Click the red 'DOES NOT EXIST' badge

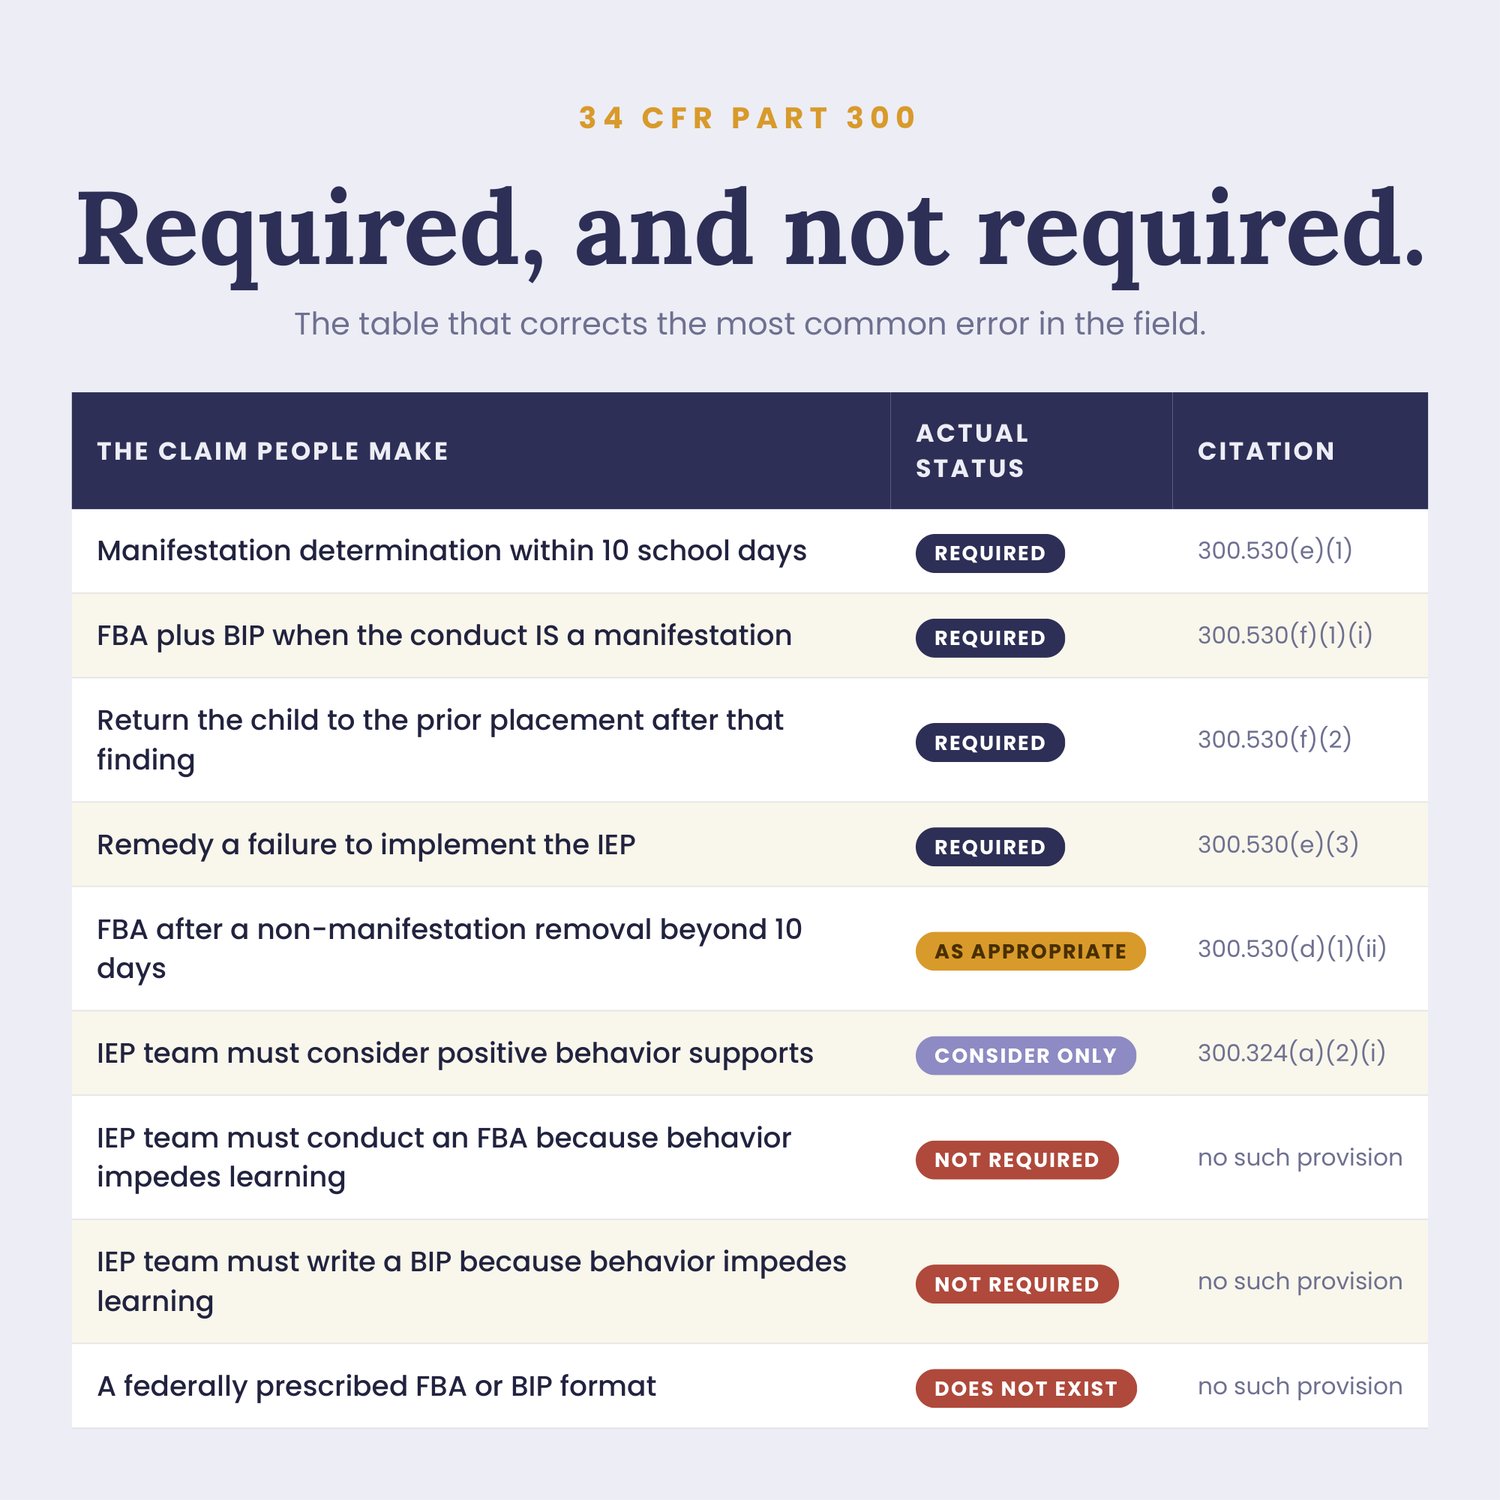point(1026,1388)
